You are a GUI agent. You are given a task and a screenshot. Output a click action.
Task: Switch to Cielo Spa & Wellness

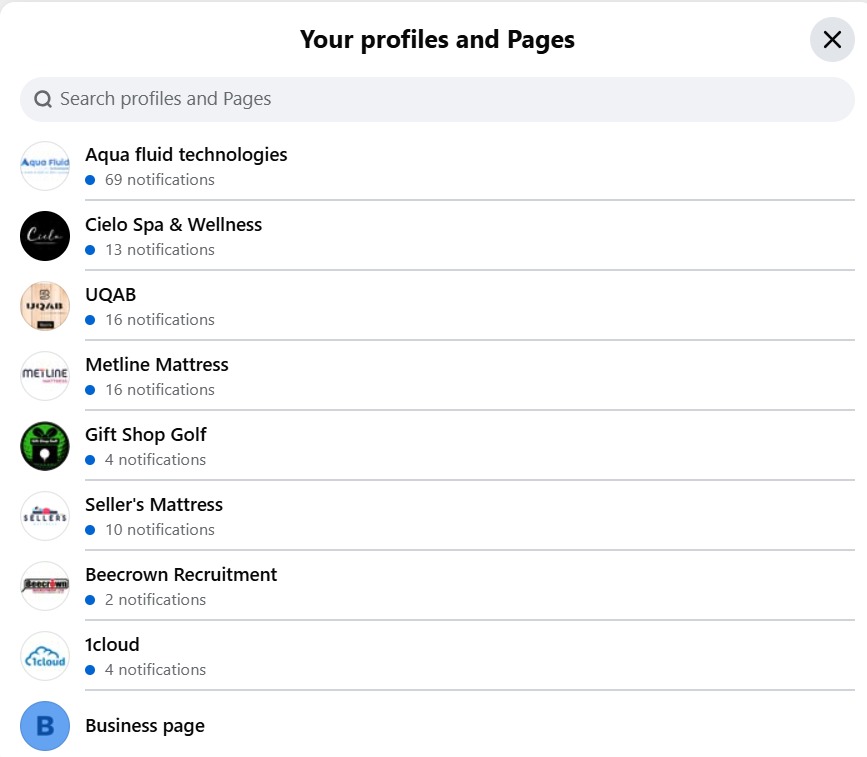[x=174, y=225]
